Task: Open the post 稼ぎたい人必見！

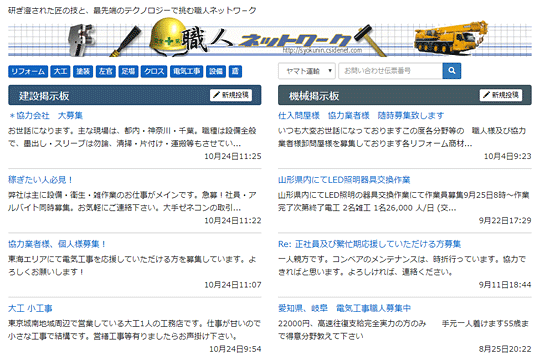Action: tap(41, 180)
